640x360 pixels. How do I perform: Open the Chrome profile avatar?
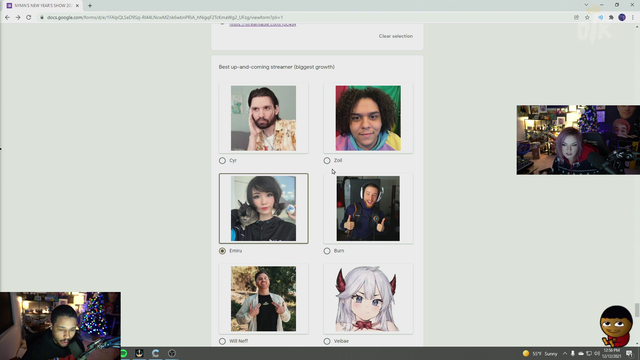point(622,18)
